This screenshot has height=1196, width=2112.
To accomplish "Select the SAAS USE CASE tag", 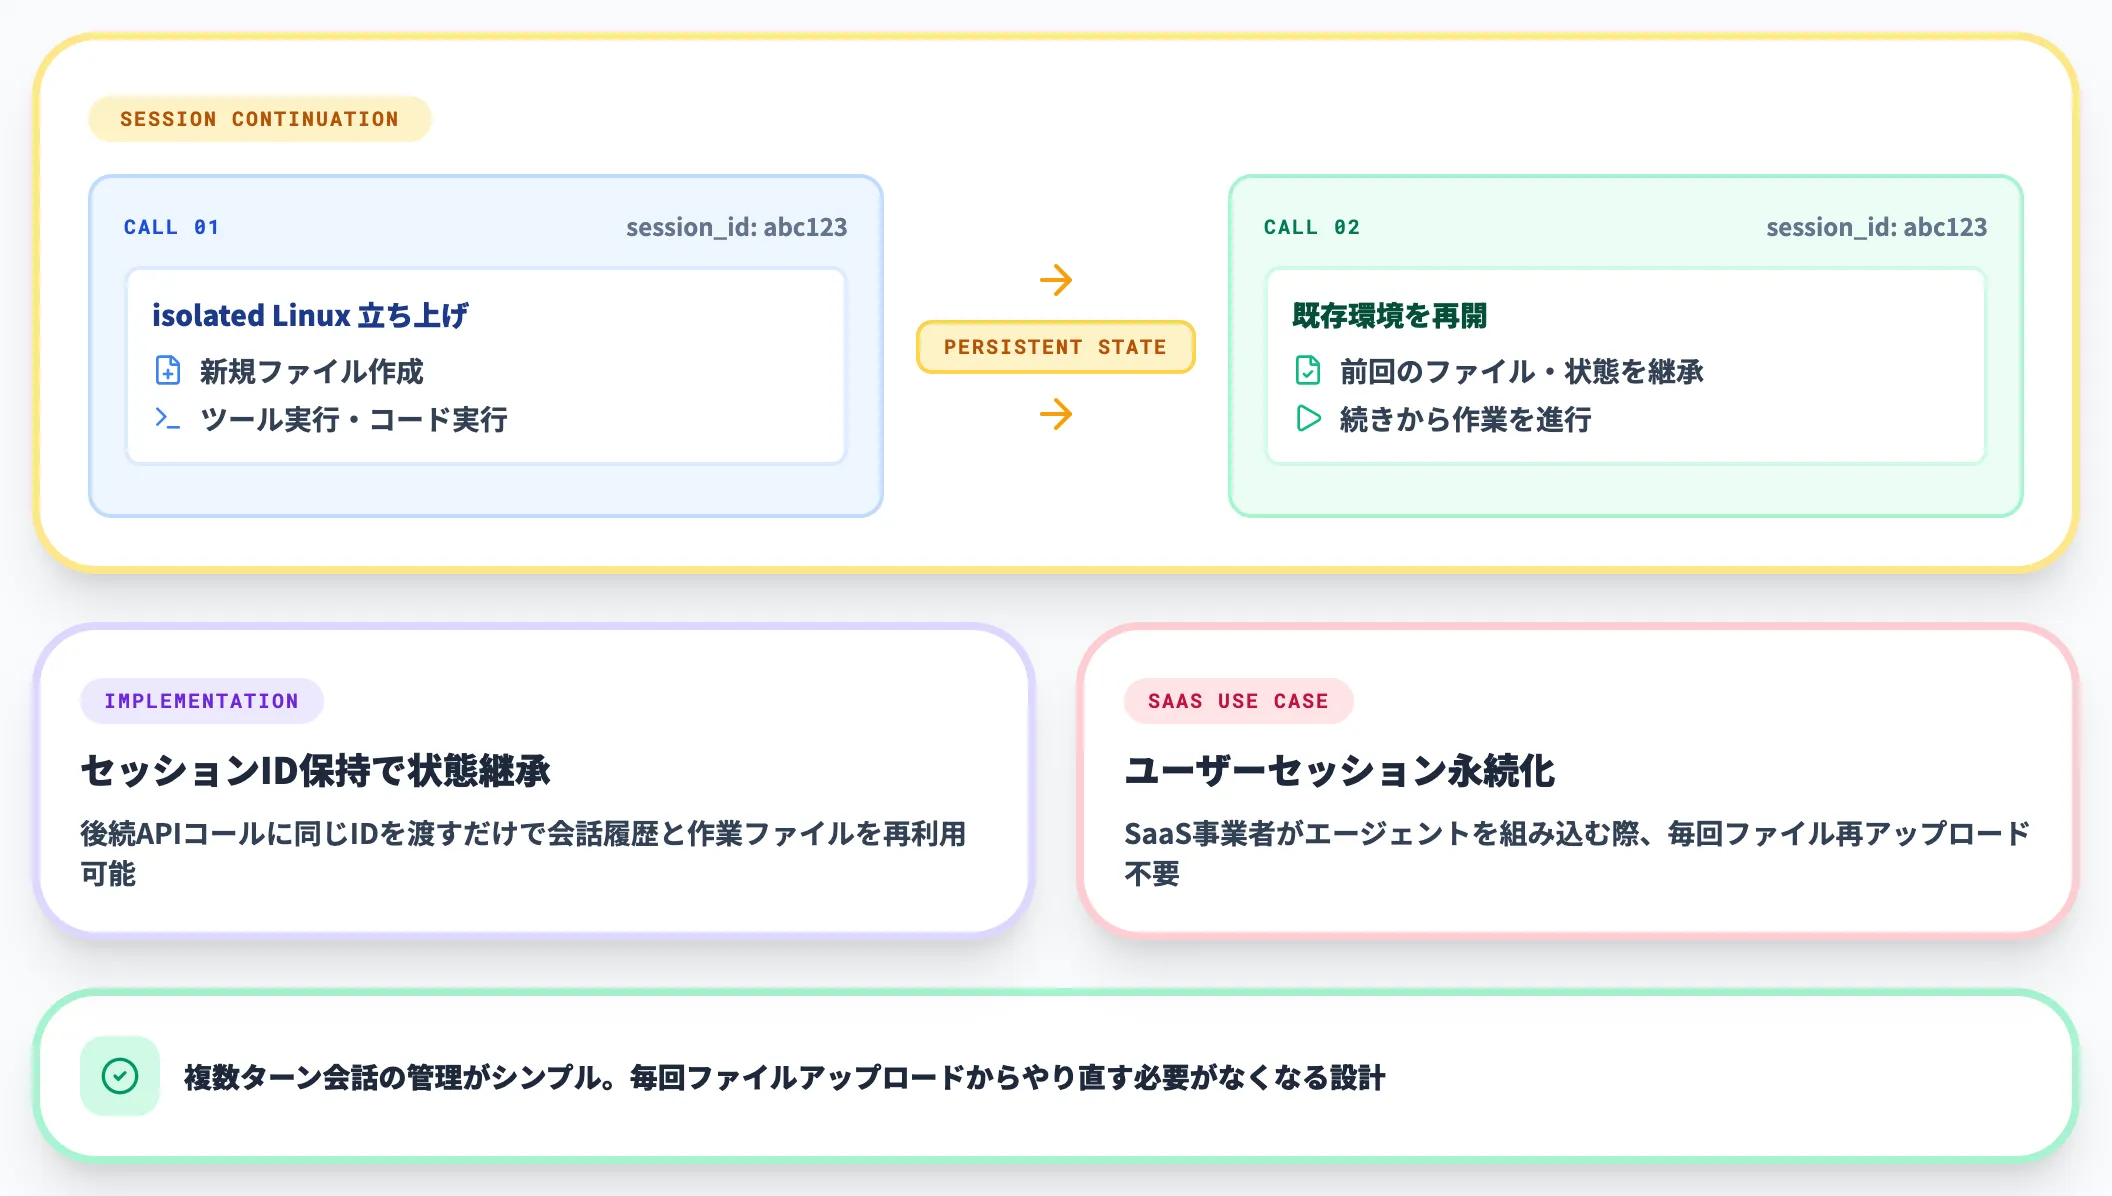I will point(1238,701).
